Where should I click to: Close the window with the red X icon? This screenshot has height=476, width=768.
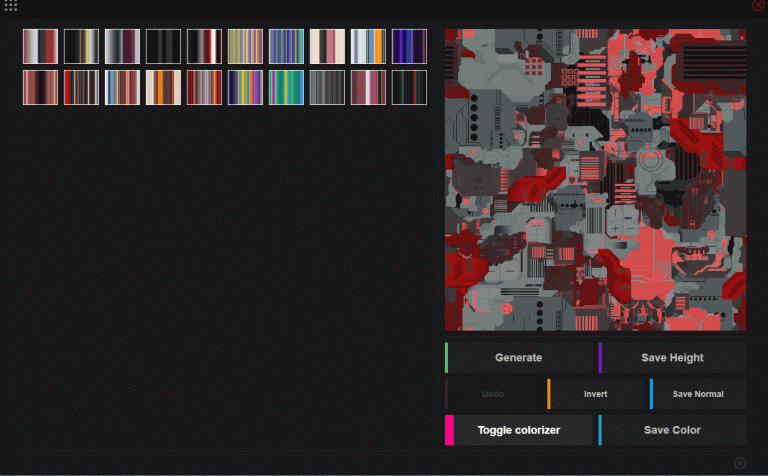[757, 5]
